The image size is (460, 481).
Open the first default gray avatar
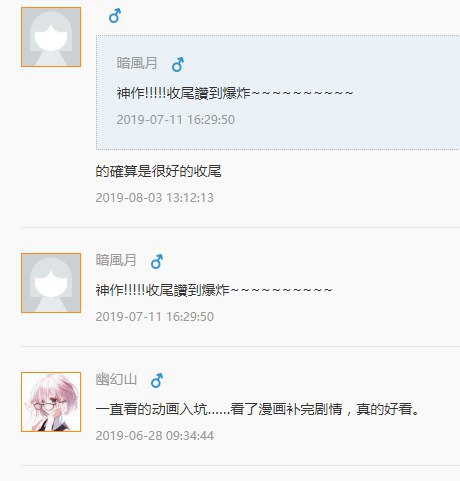51,37
